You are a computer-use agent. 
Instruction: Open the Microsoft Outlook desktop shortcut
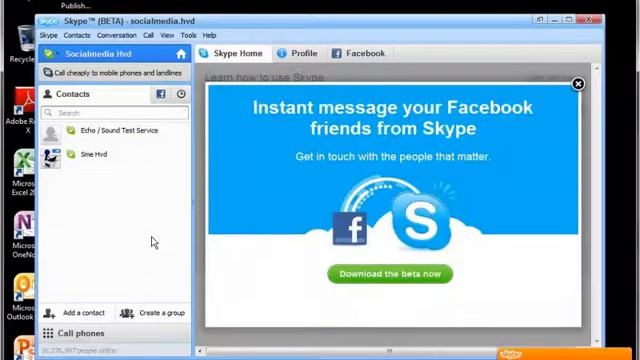click(21, 297)
